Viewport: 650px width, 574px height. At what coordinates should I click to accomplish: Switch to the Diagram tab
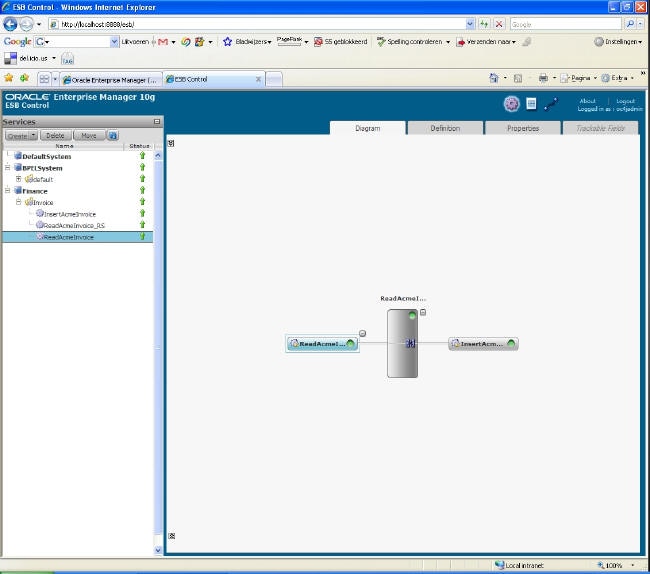(367, 128)
